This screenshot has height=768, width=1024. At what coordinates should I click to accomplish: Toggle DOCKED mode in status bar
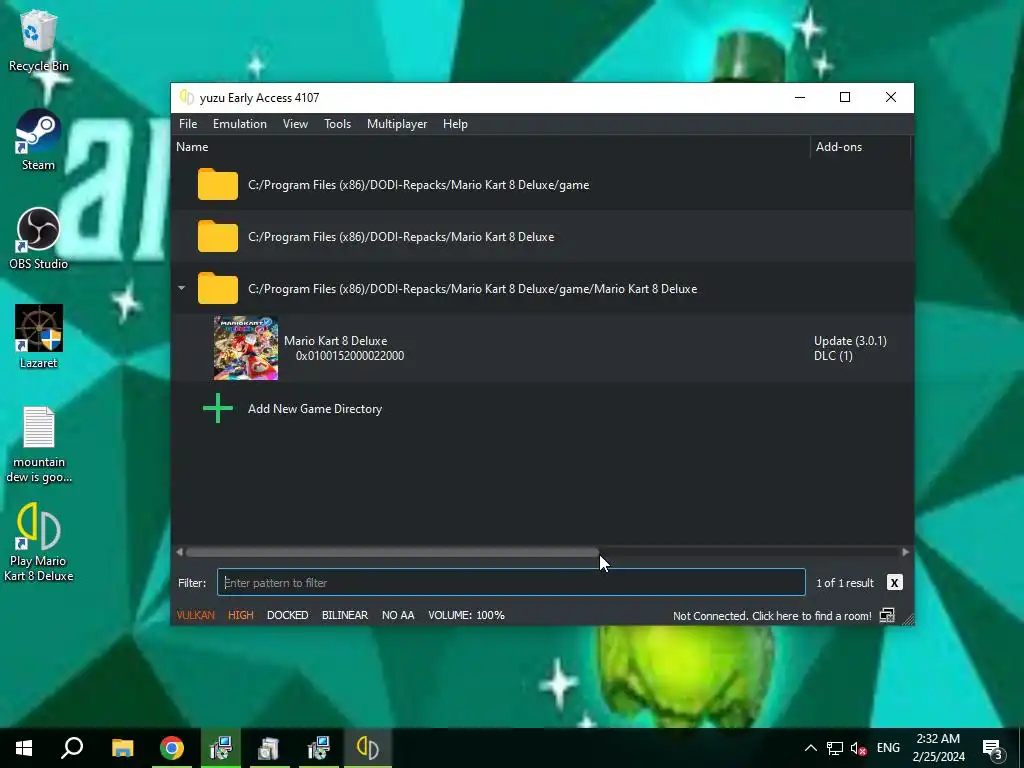pos(287,615)
